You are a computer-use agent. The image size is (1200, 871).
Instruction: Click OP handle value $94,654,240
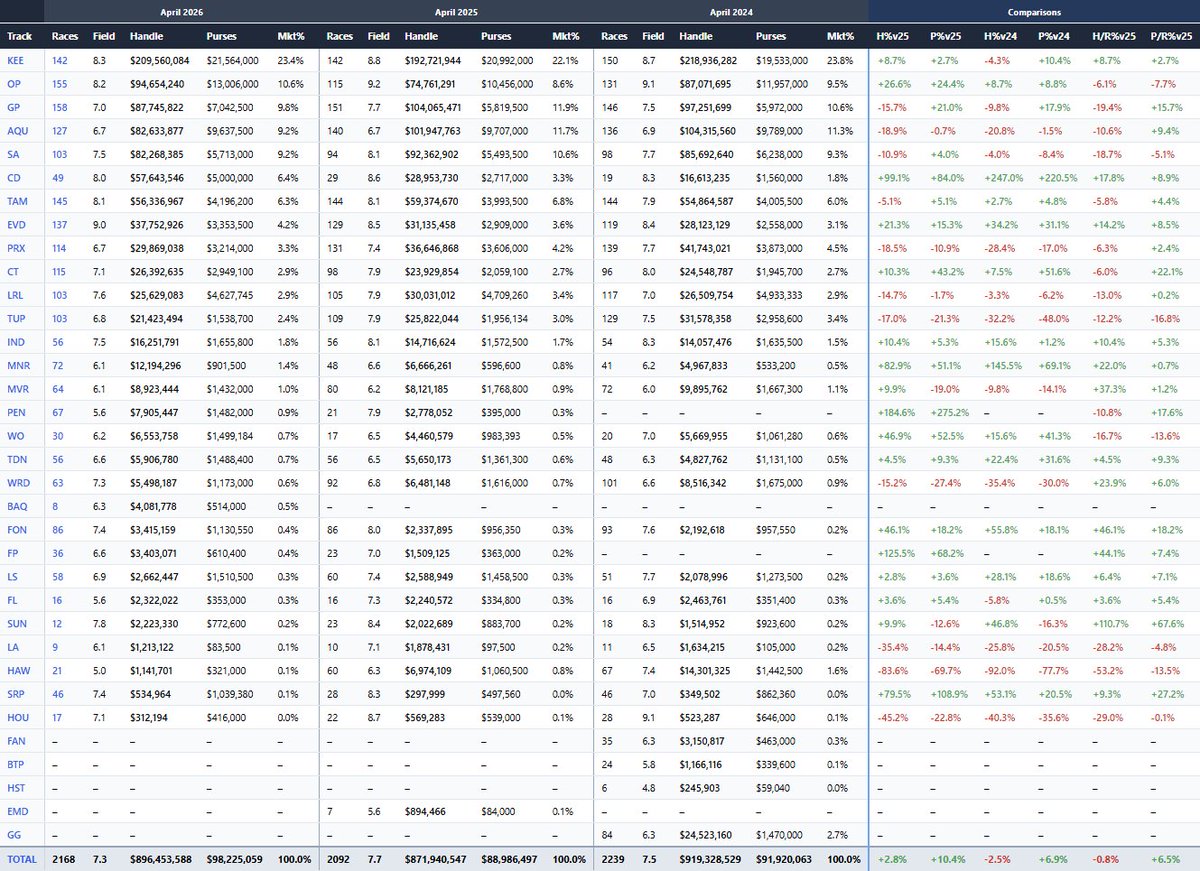click(x=157, y=84)
